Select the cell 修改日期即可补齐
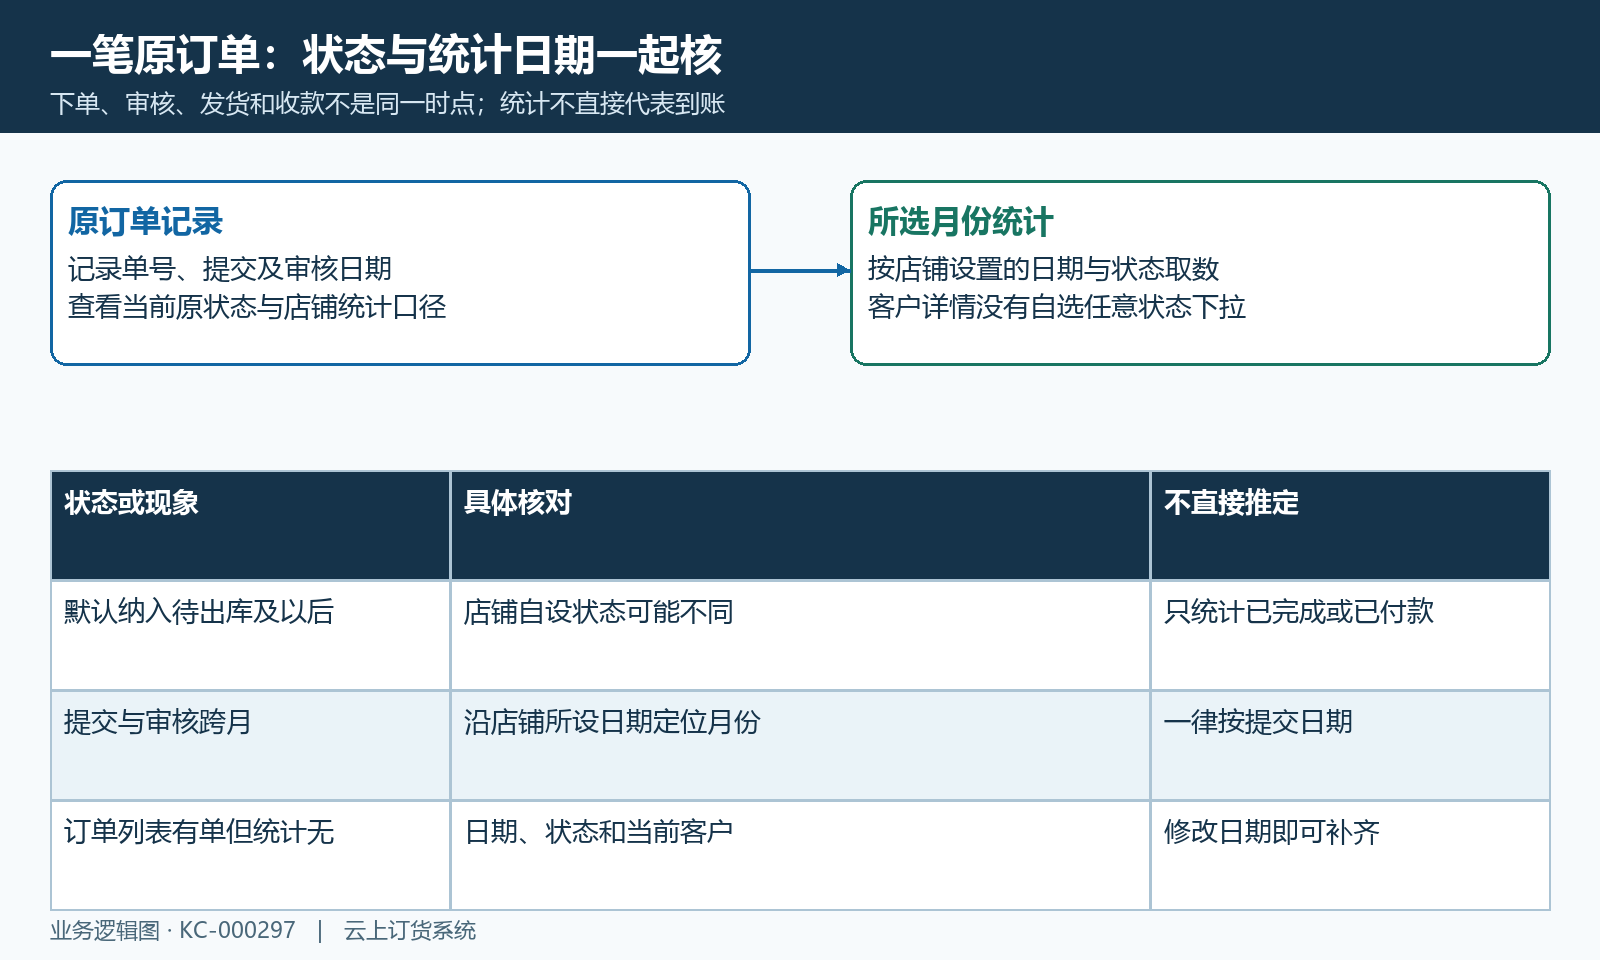1600x960 pixels. tap(1350, 856)
